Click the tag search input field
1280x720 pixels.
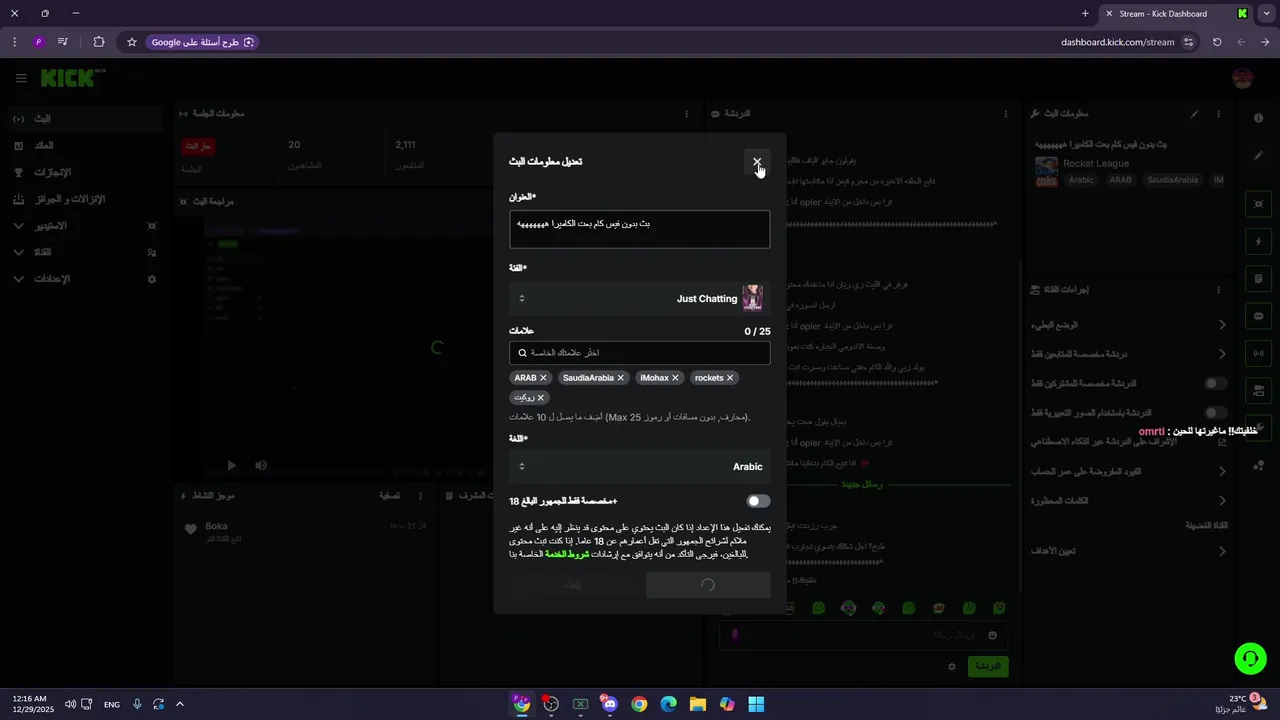pos(640,353)
